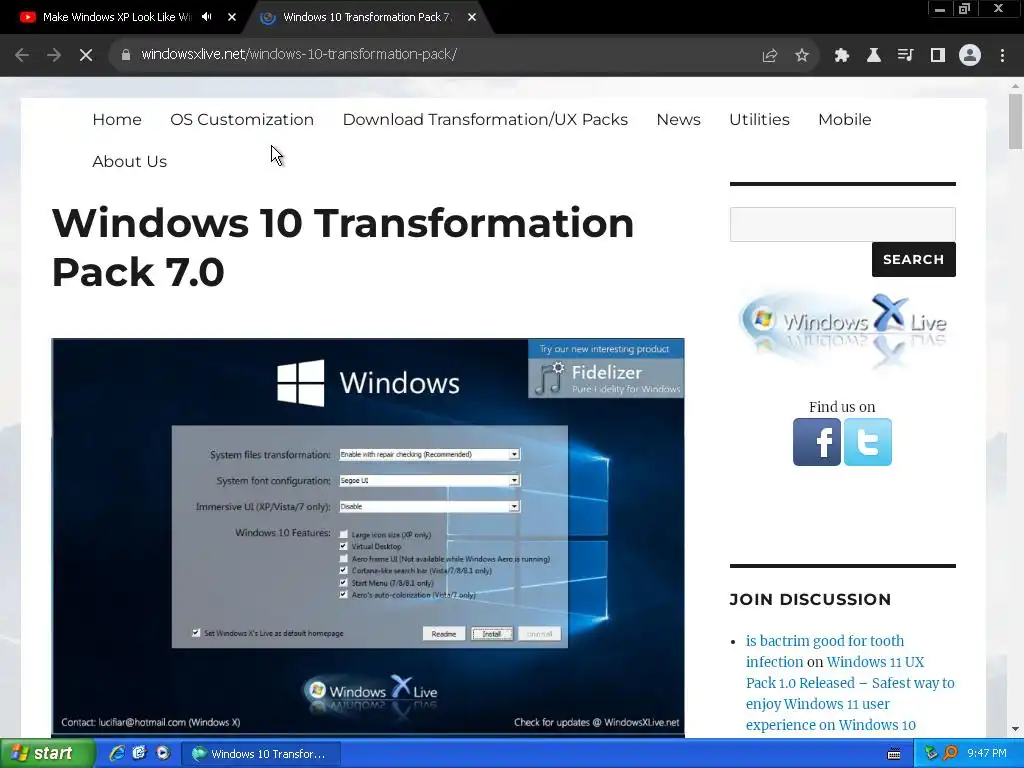Toggle Large icon size checkbox
1024x768 pixels.
click(x=344, y=535)
